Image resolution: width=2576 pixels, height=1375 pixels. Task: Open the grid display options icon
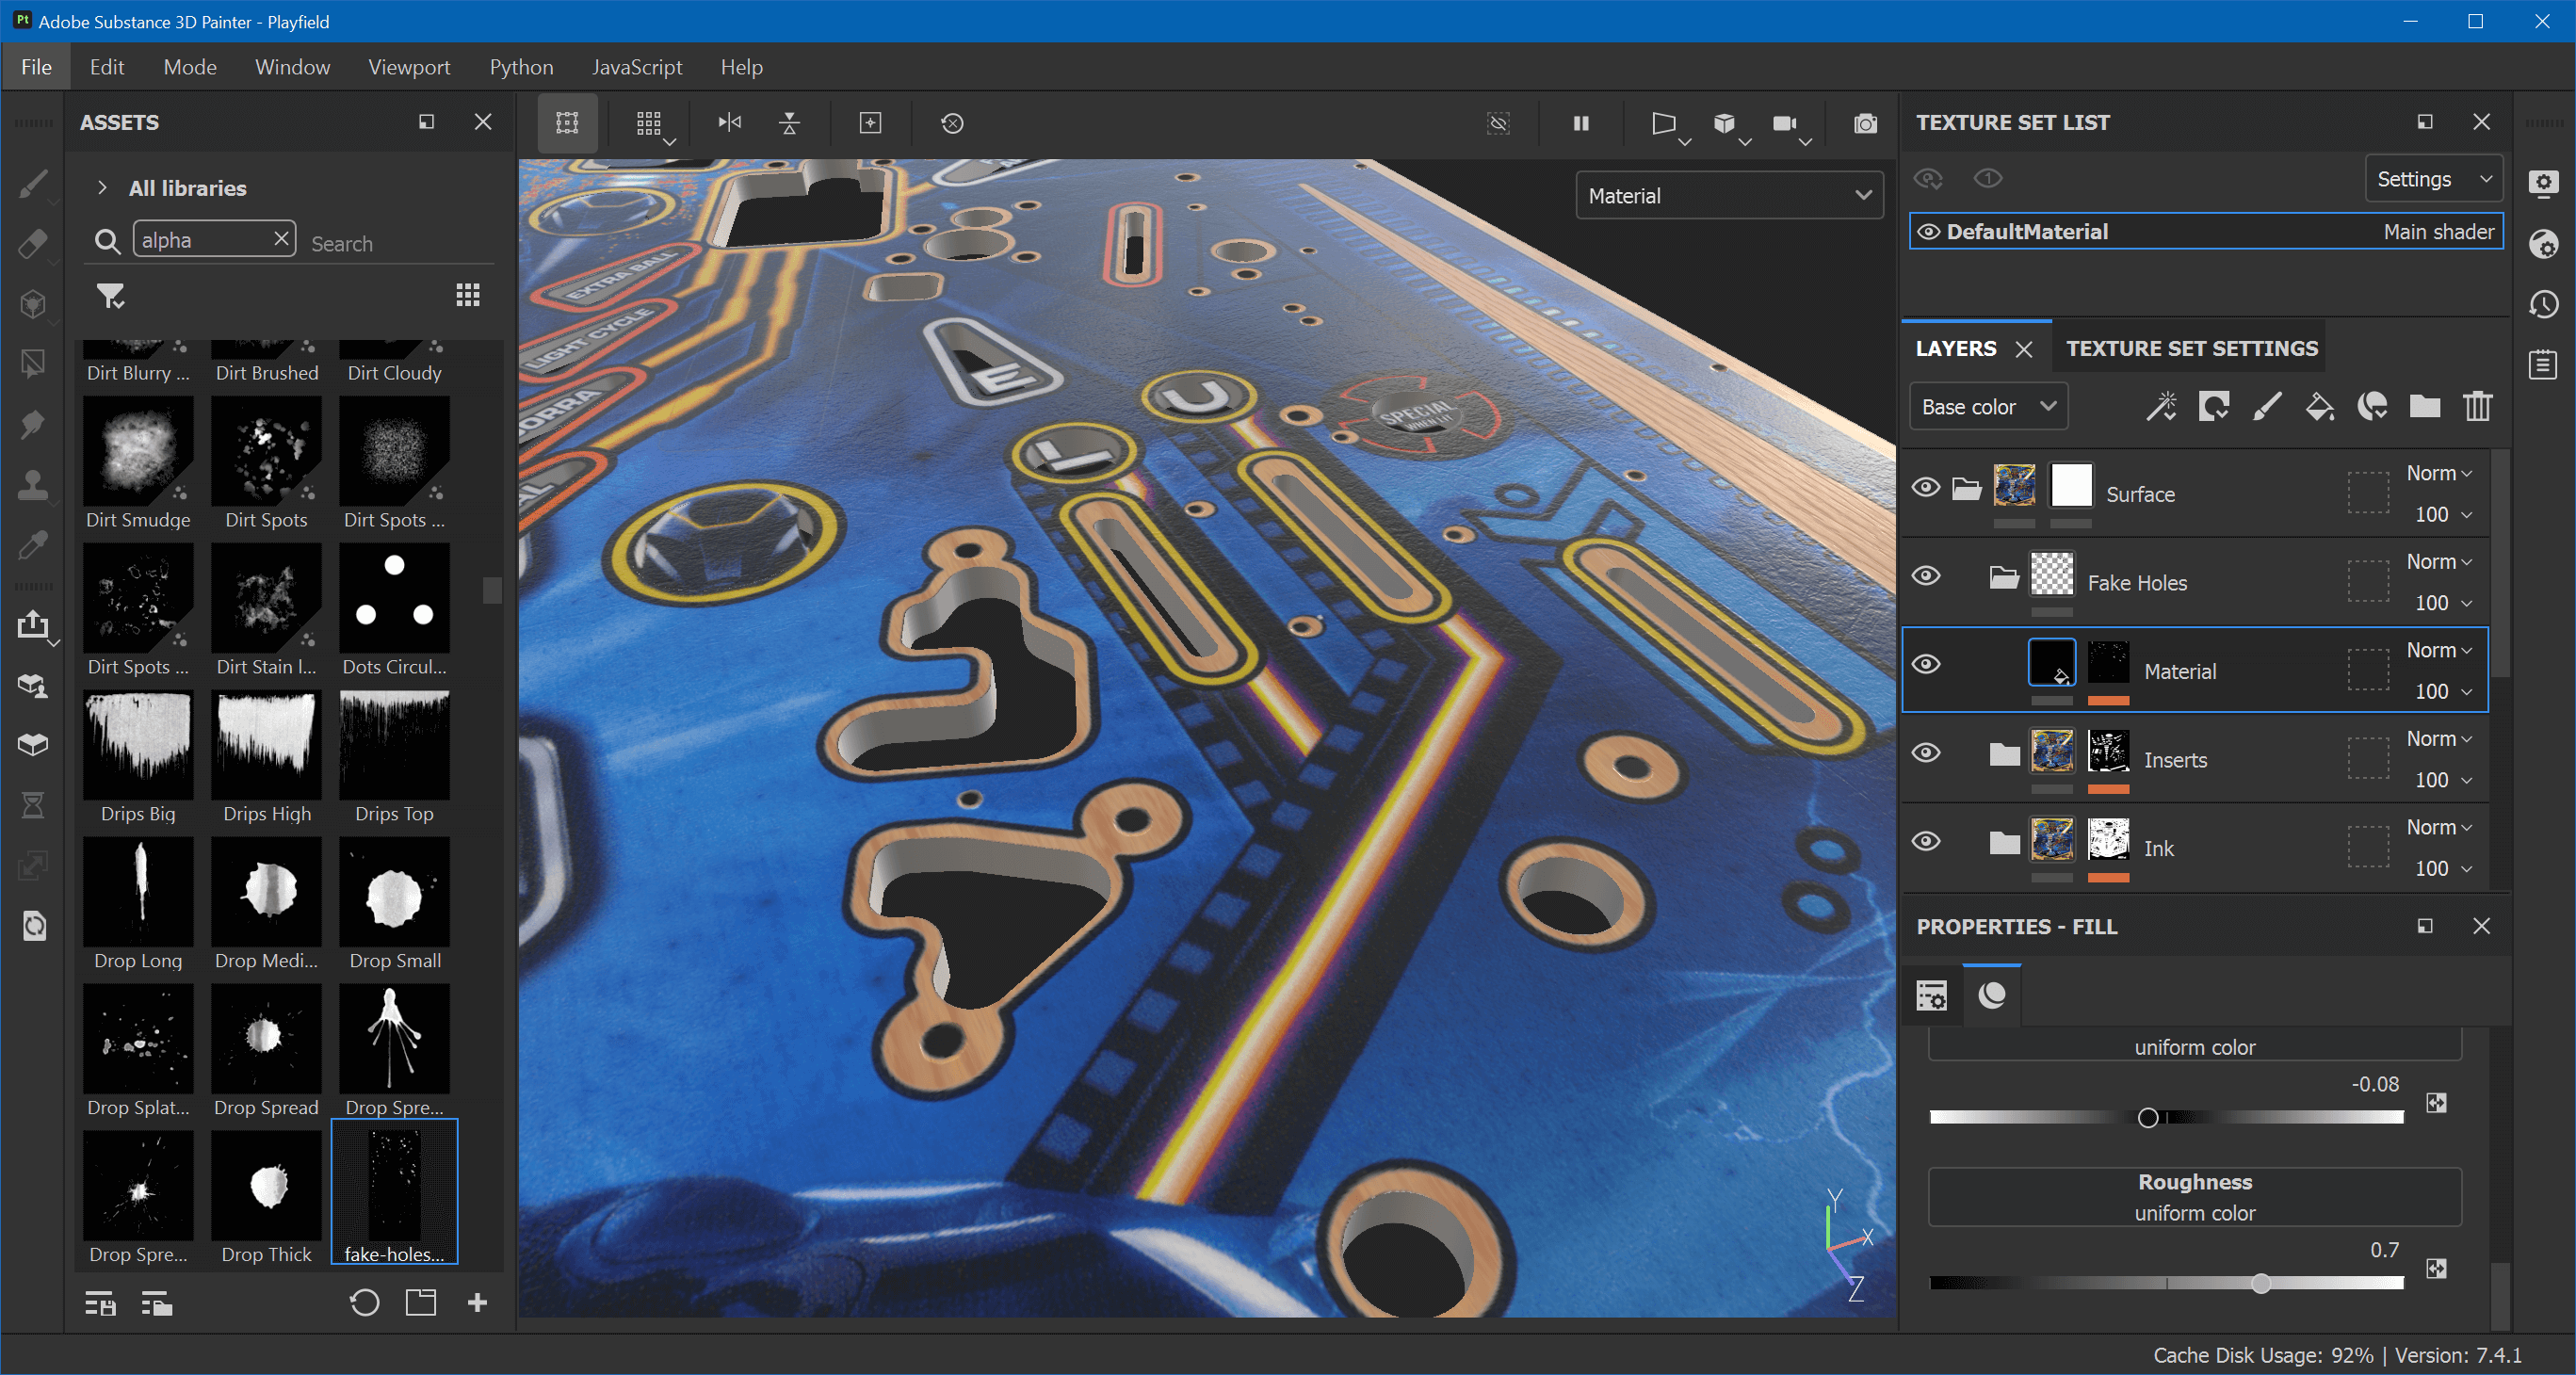point(649,123)
